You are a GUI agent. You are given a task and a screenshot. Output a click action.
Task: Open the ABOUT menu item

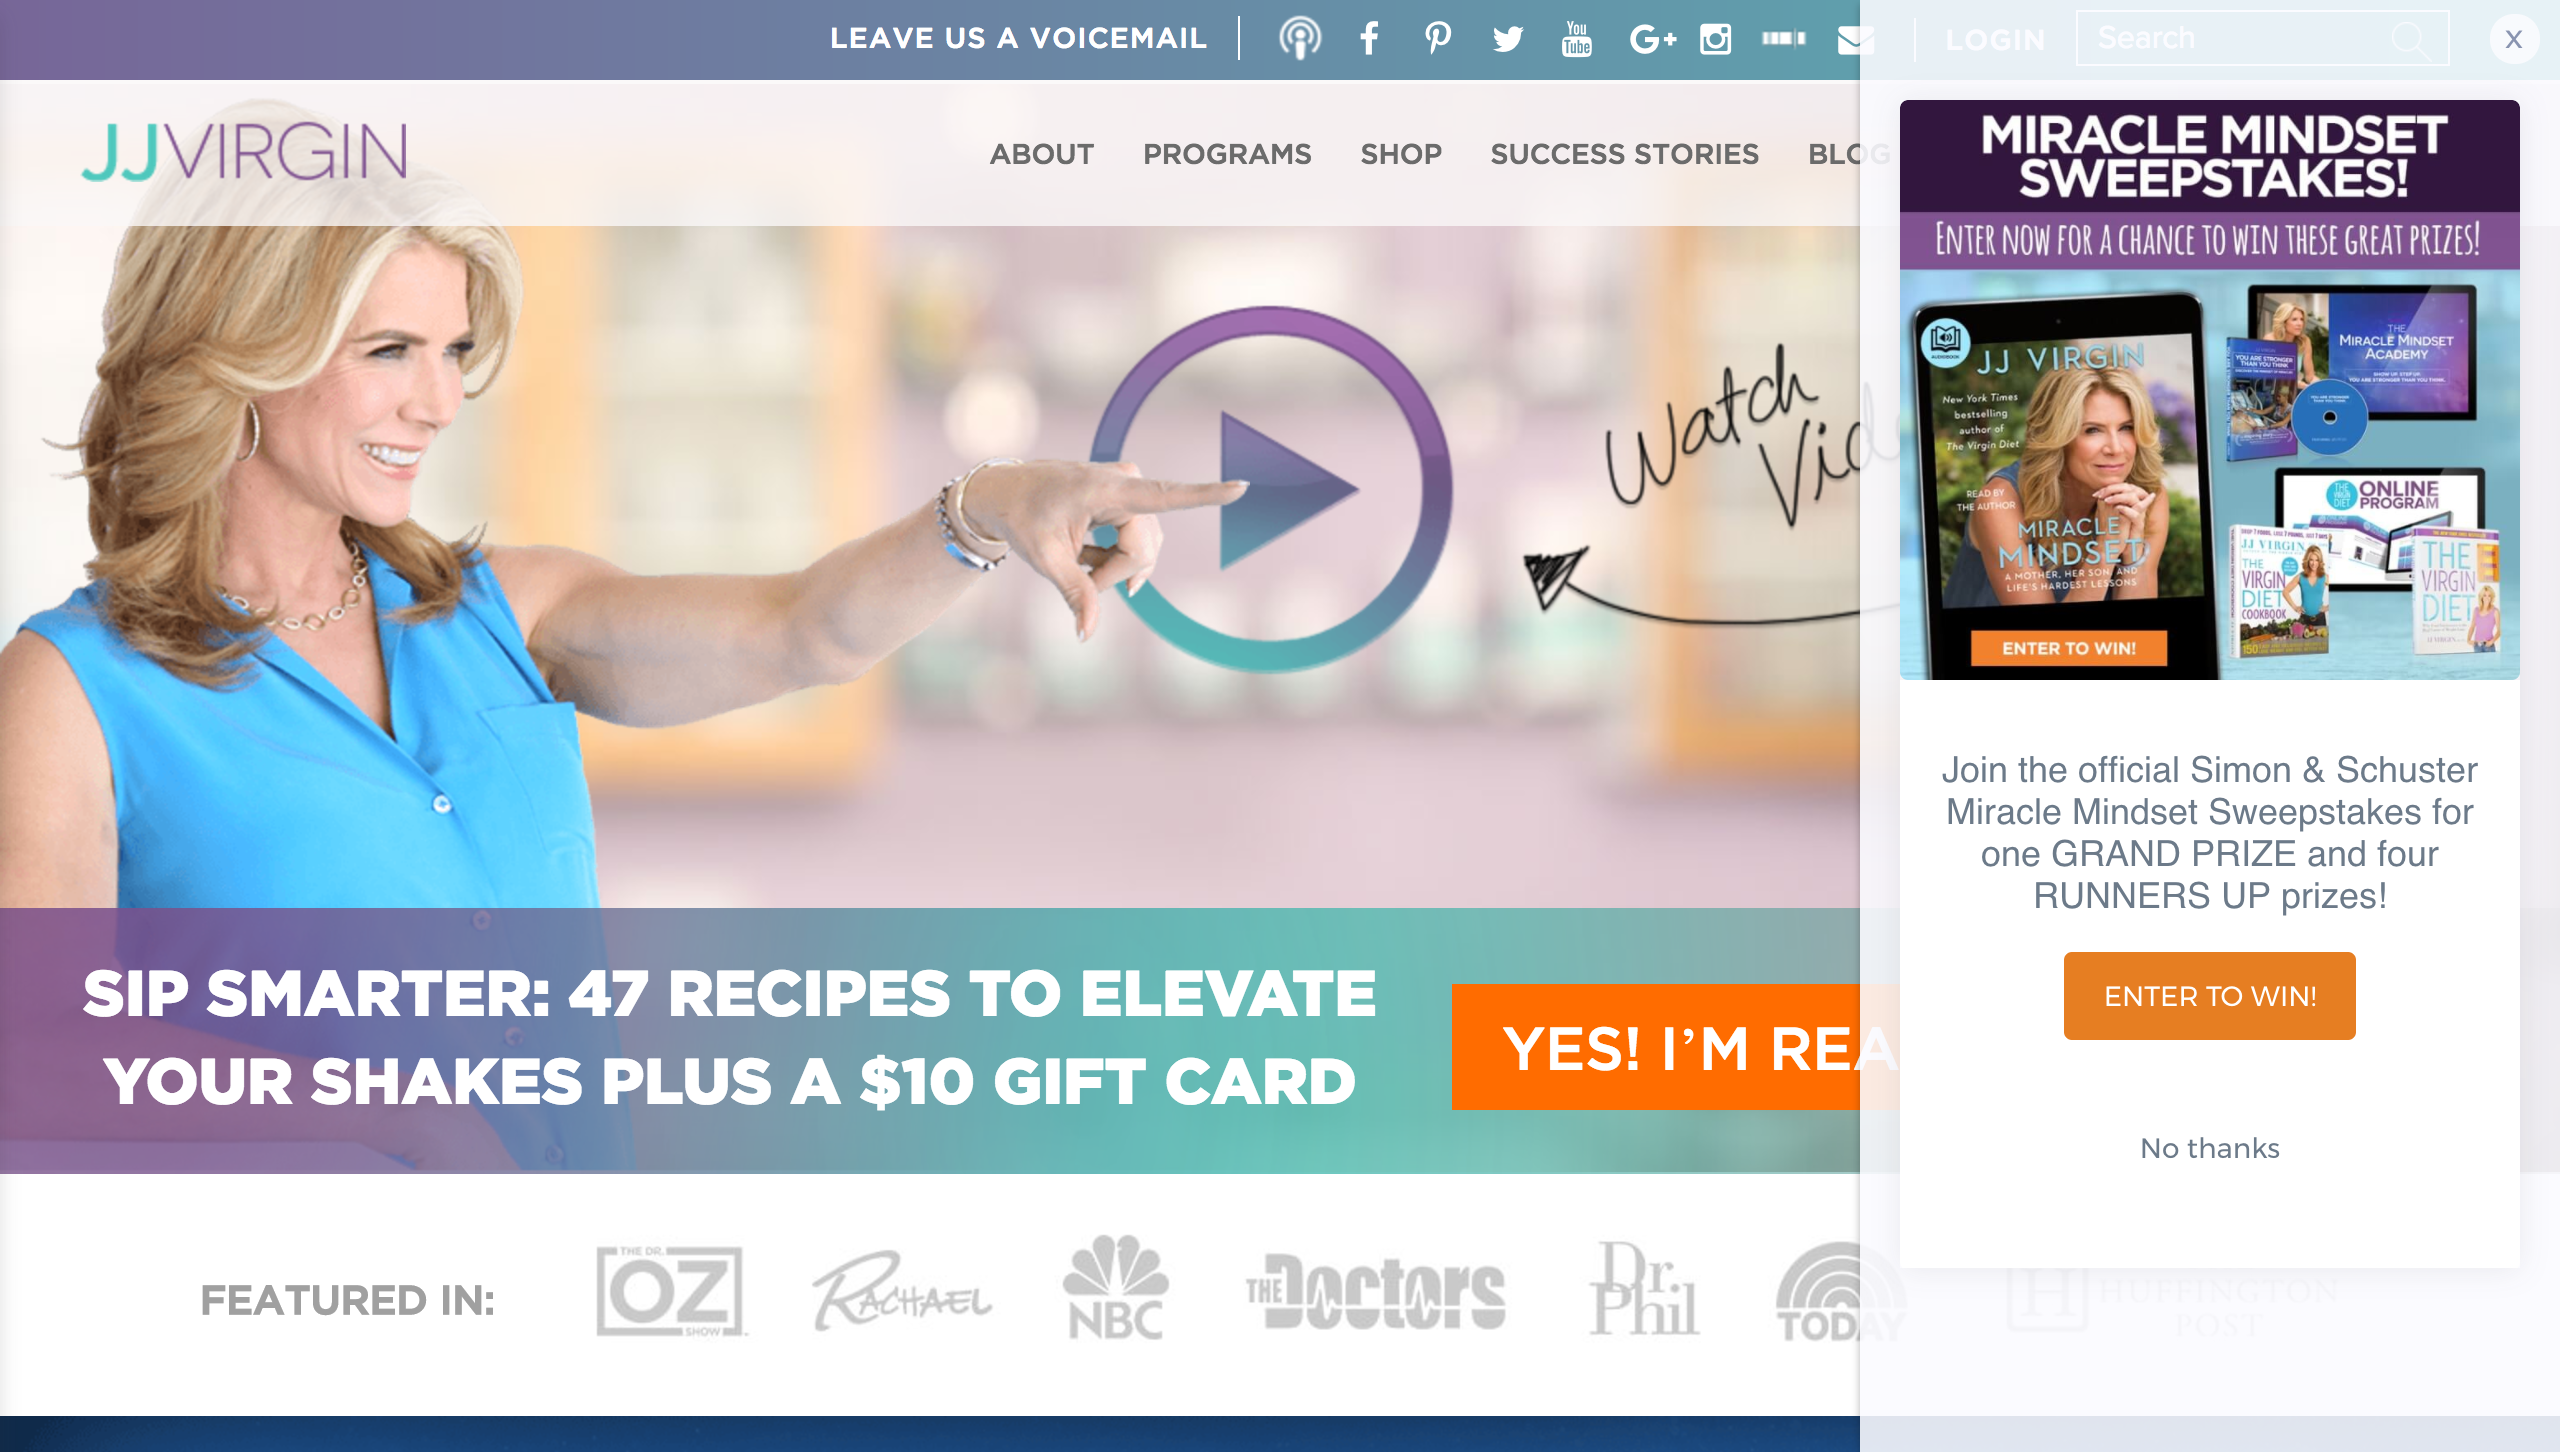click(x=1042, y=154)
